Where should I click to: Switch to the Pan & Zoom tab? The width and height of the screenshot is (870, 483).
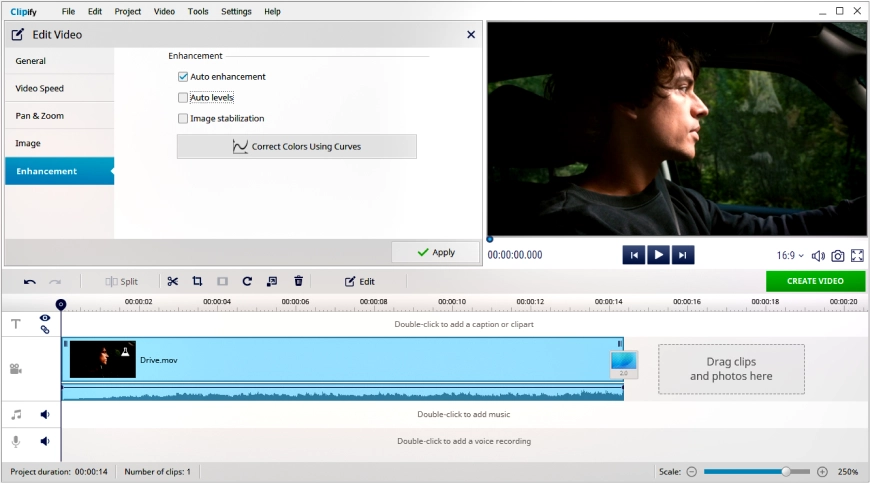tap(59, 116)
